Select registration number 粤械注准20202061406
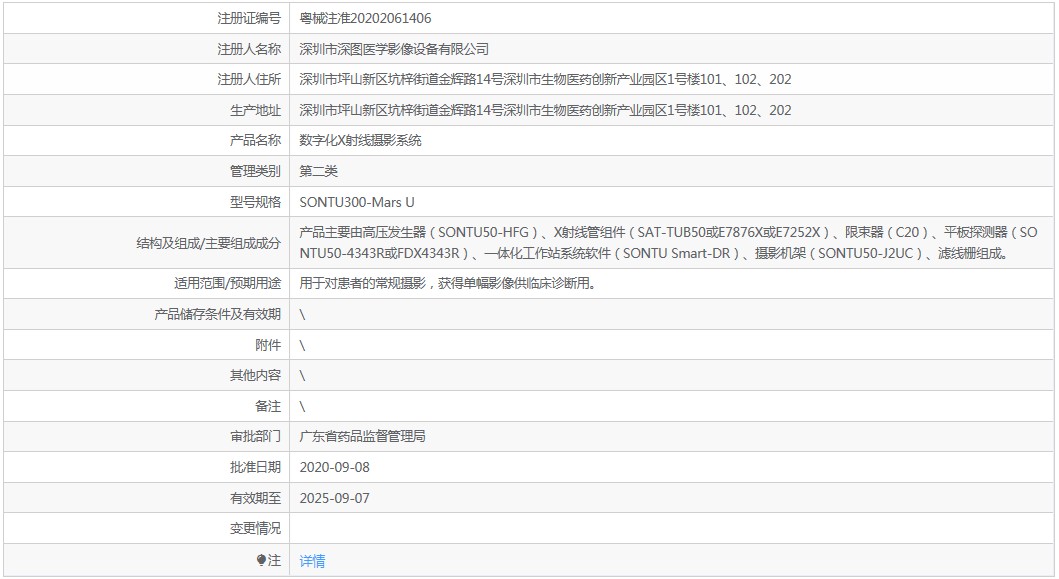The image size is (1059, 579). pos(365,18)
